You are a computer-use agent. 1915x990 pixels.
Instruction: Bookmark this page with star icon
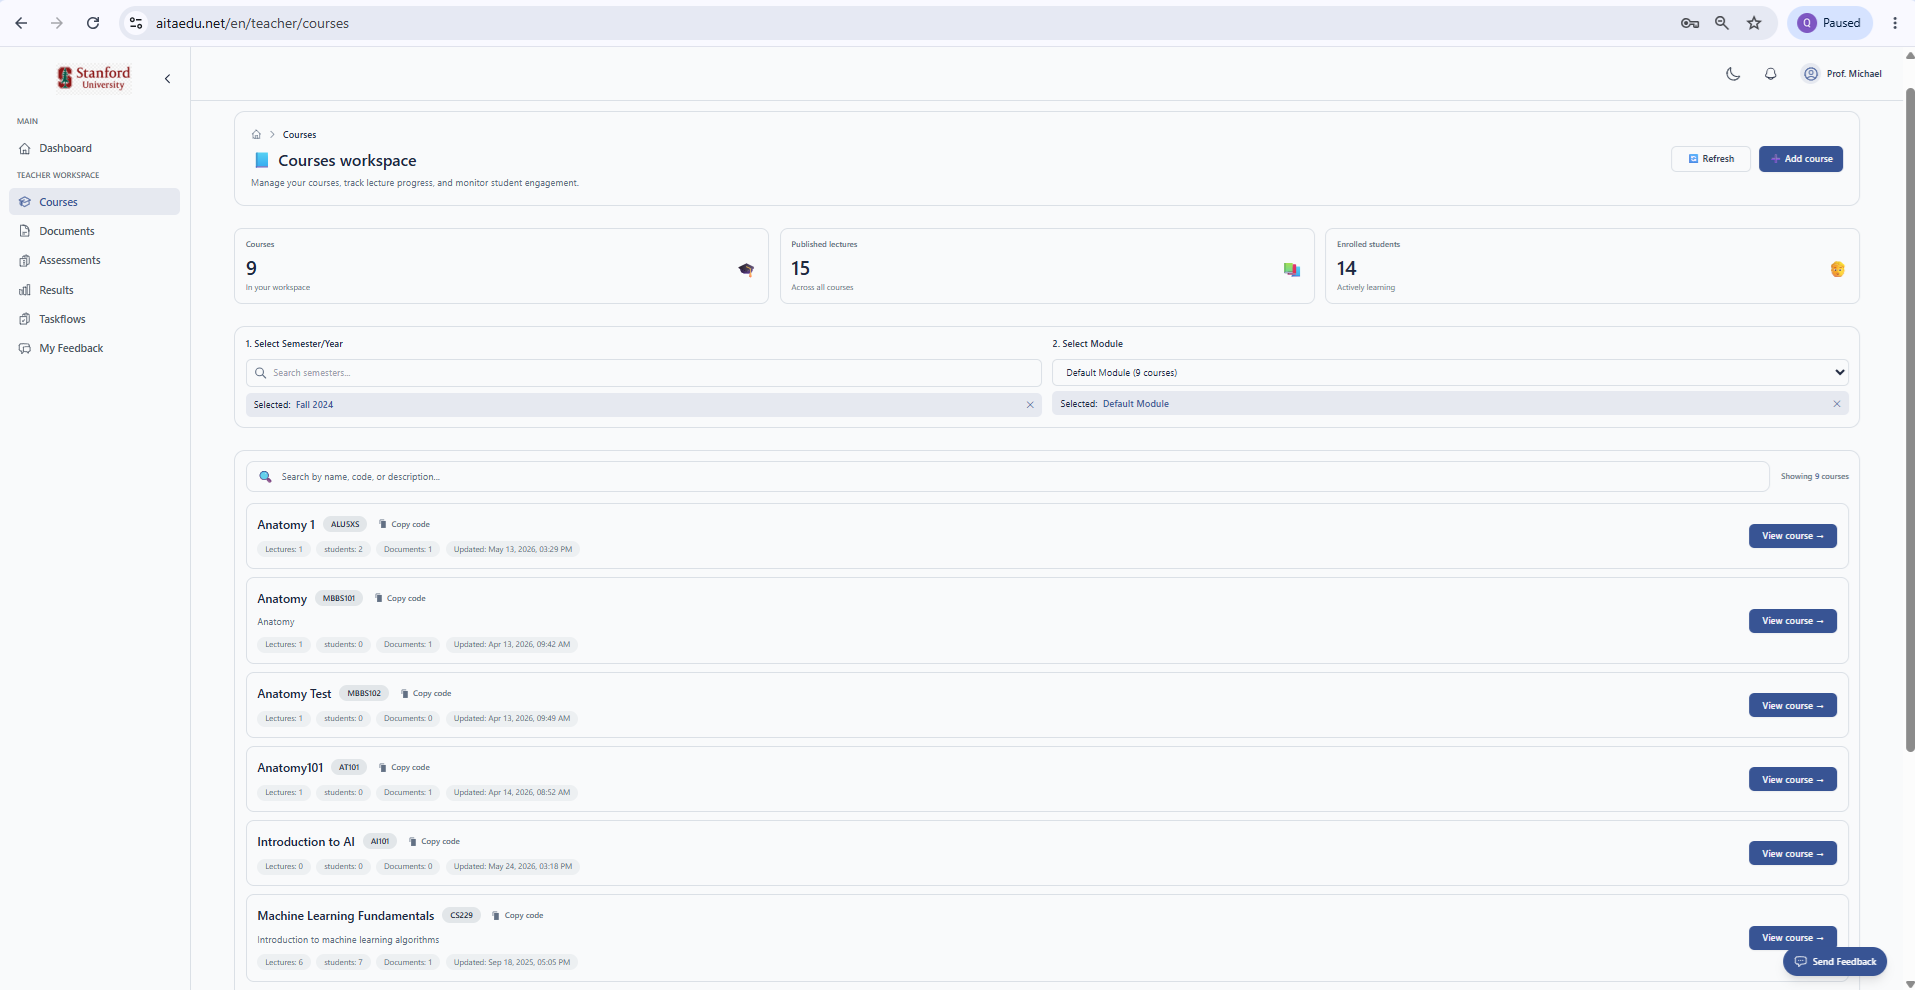1754,23
